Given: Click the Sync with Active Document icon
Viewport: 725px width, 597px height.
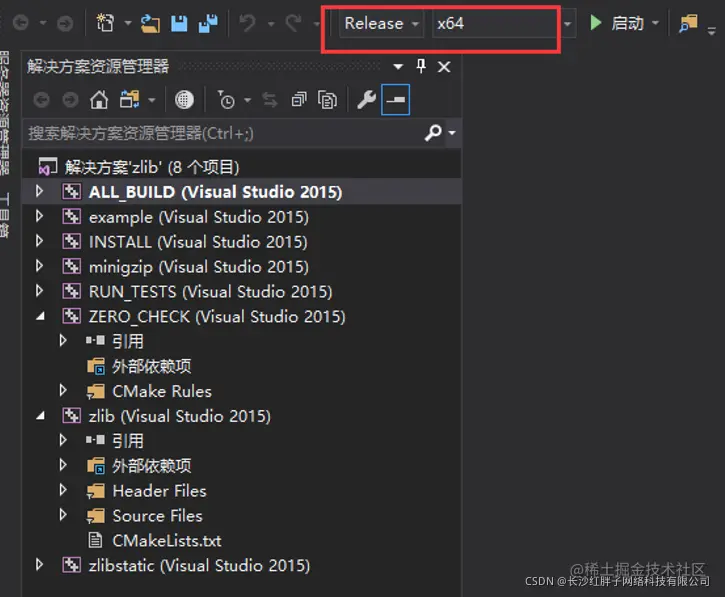Looking at the screenshot, I should pos(270,99).
